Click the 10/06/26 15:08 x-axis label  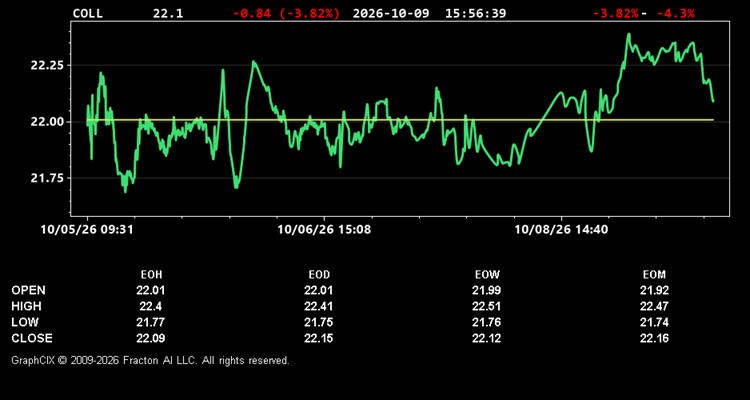[324, 230]
